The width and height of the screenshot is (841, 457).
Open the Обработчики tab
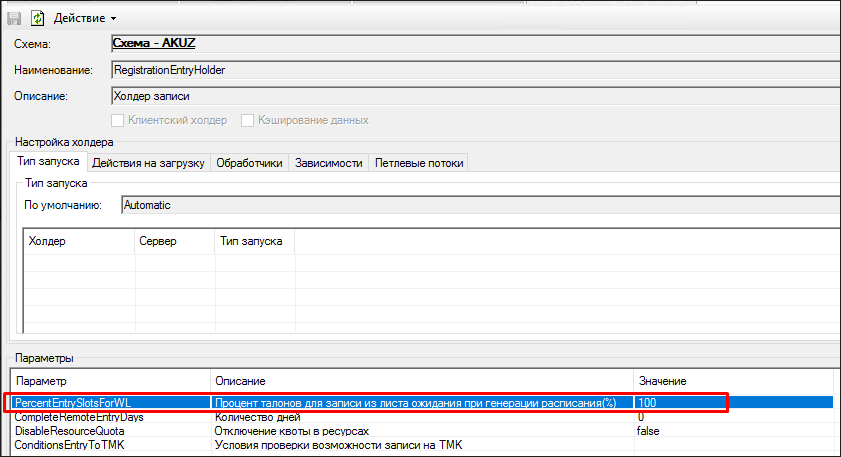(250, 162)
